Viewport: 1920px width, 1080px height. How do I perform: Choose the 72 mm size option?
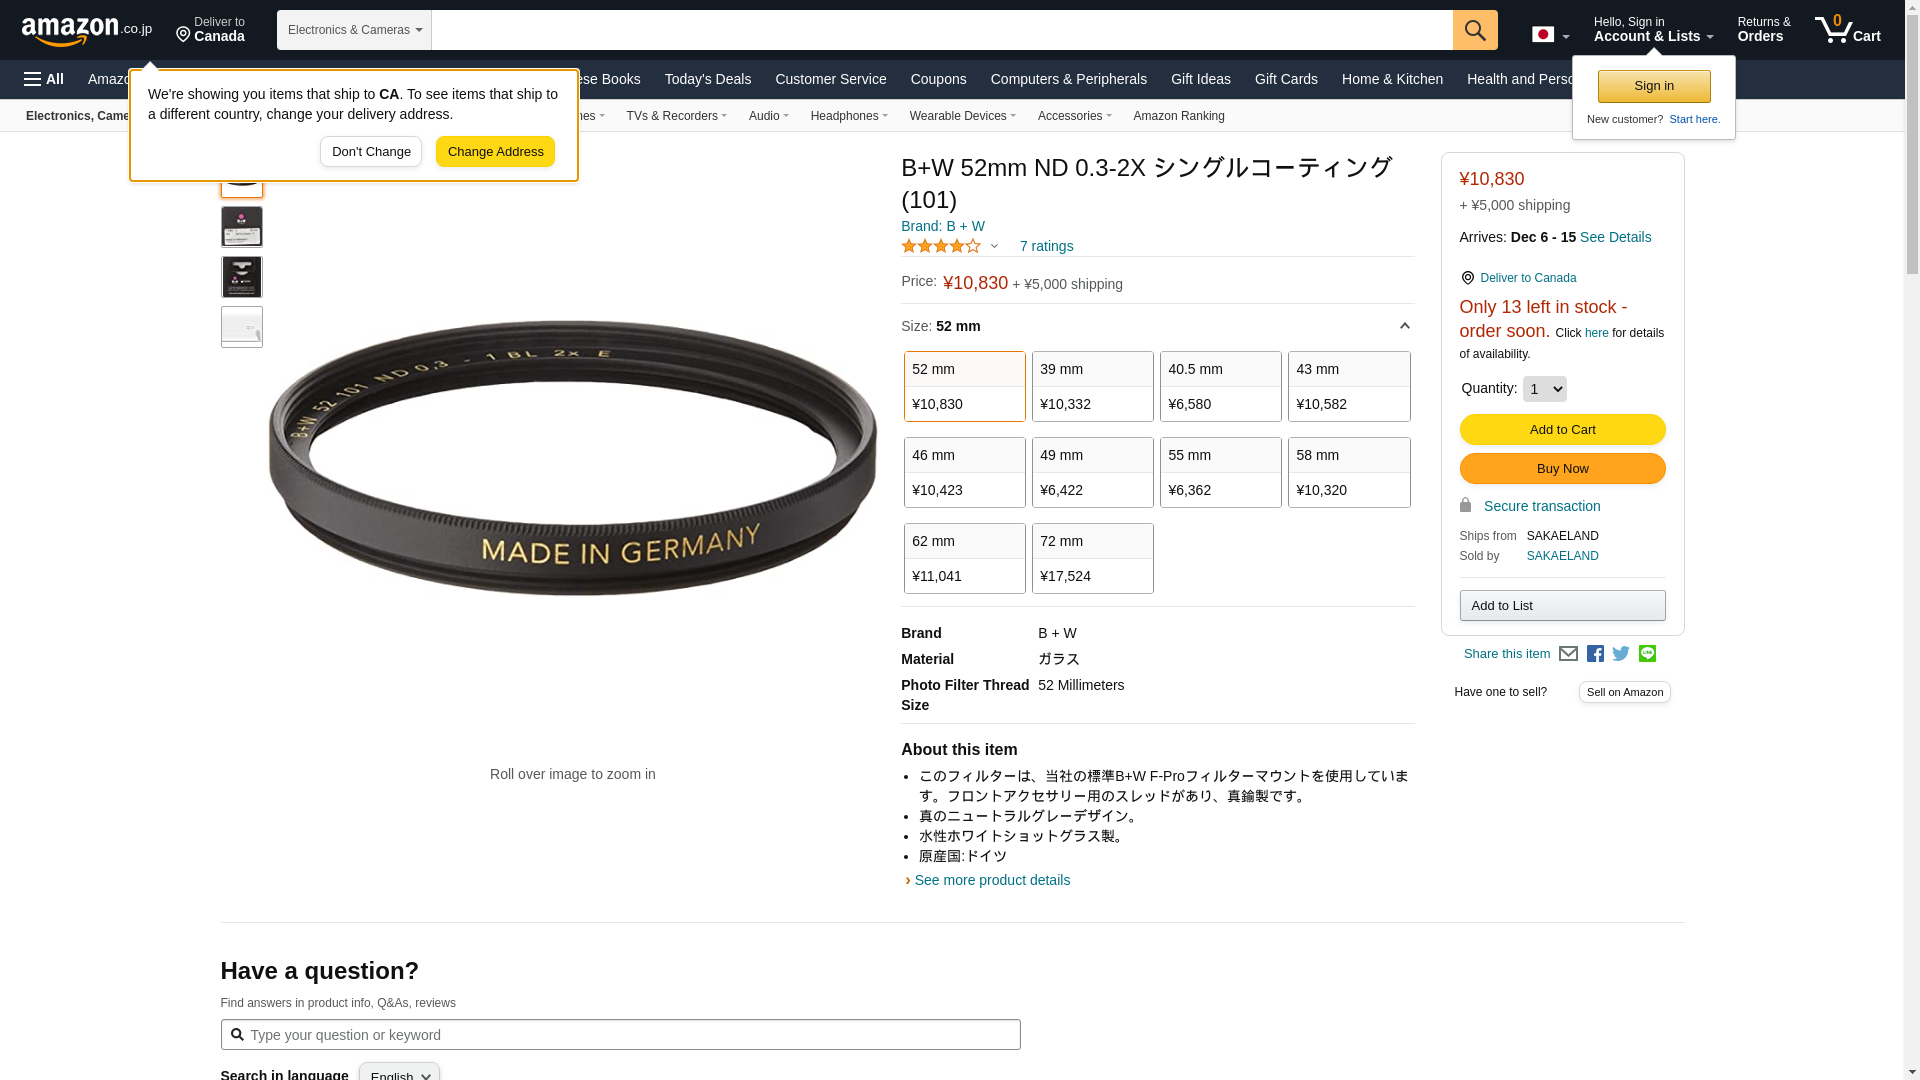pyautogui.click(x=1093, y=558)
